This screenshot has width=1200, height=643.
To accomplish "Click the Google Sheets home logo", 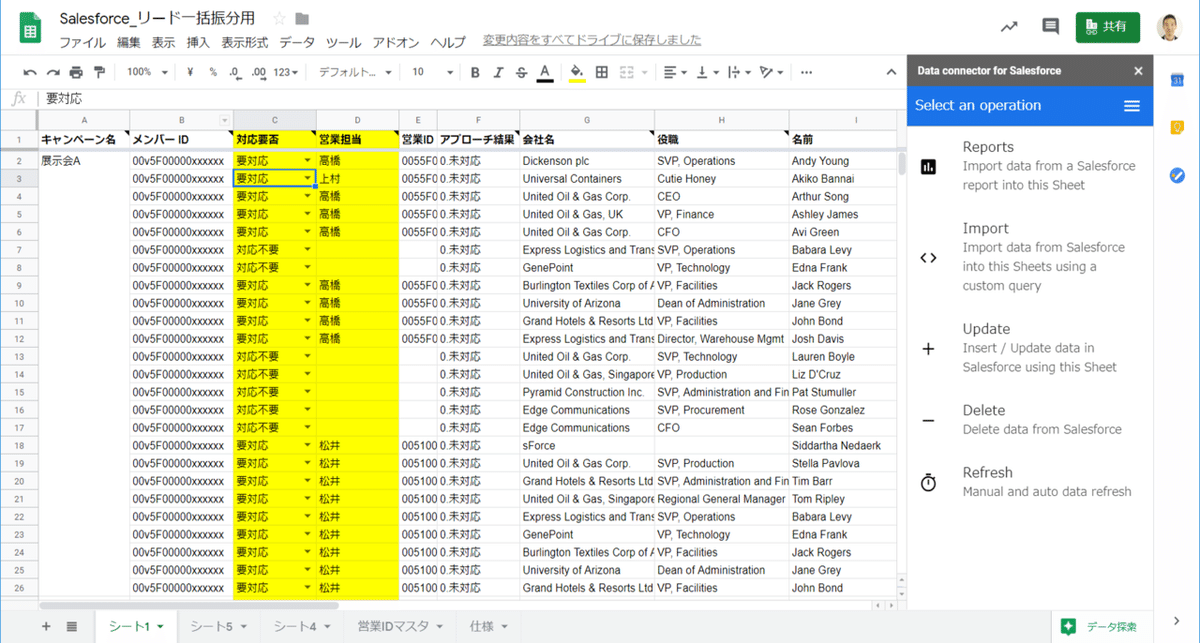I will click(x=29, y=28).
